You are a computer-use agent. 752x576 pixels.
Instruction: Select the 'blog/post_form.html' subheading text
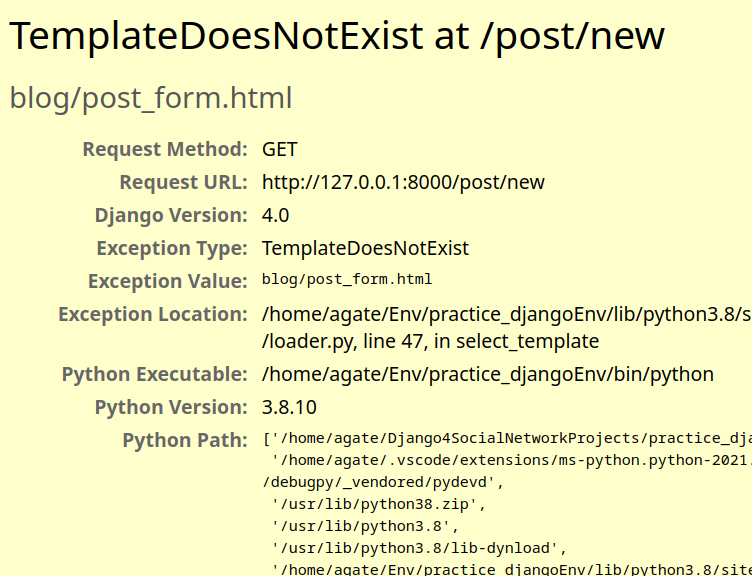pyautogui.click(x=151, y=98)
